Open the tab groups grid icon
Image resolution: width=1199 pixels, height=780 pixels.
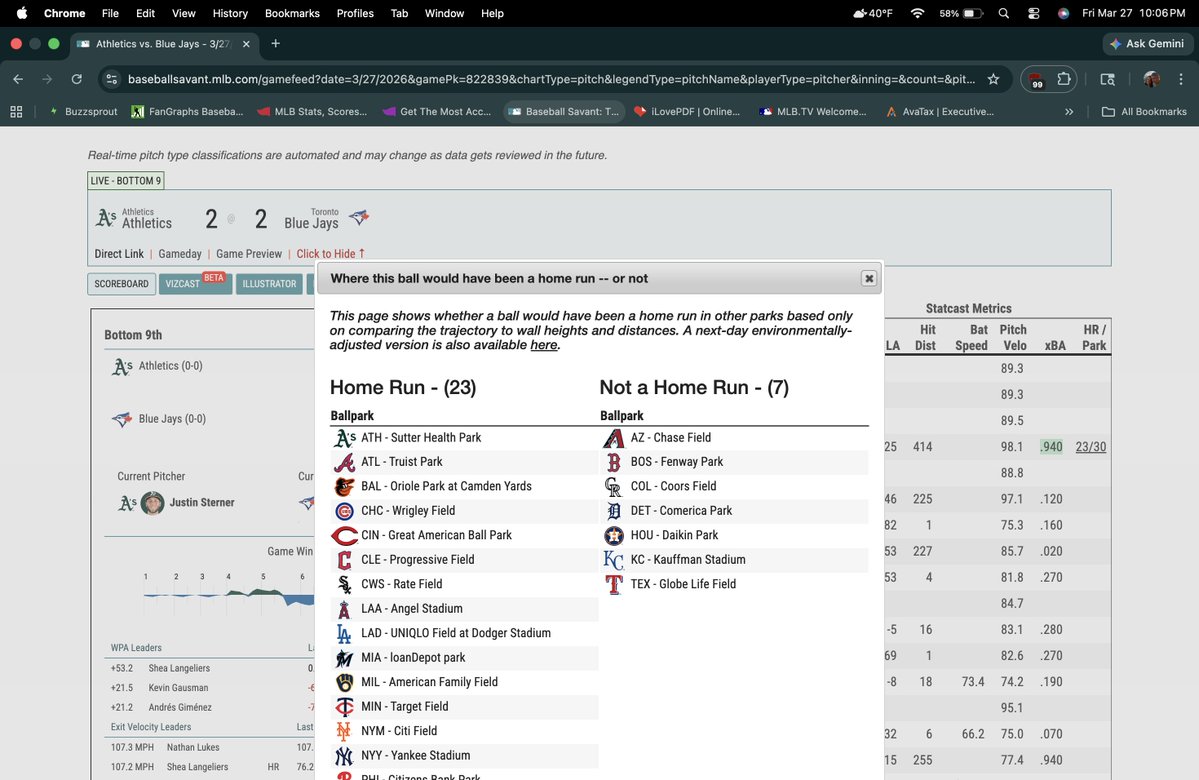[16, 112]
